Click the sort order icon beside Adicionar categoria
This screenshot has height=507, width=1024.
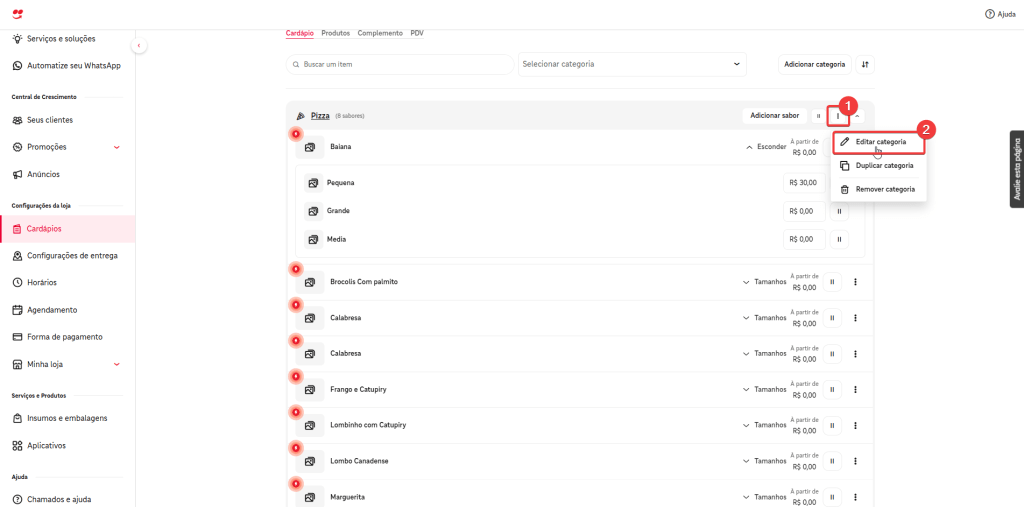(x=865, y=64)
